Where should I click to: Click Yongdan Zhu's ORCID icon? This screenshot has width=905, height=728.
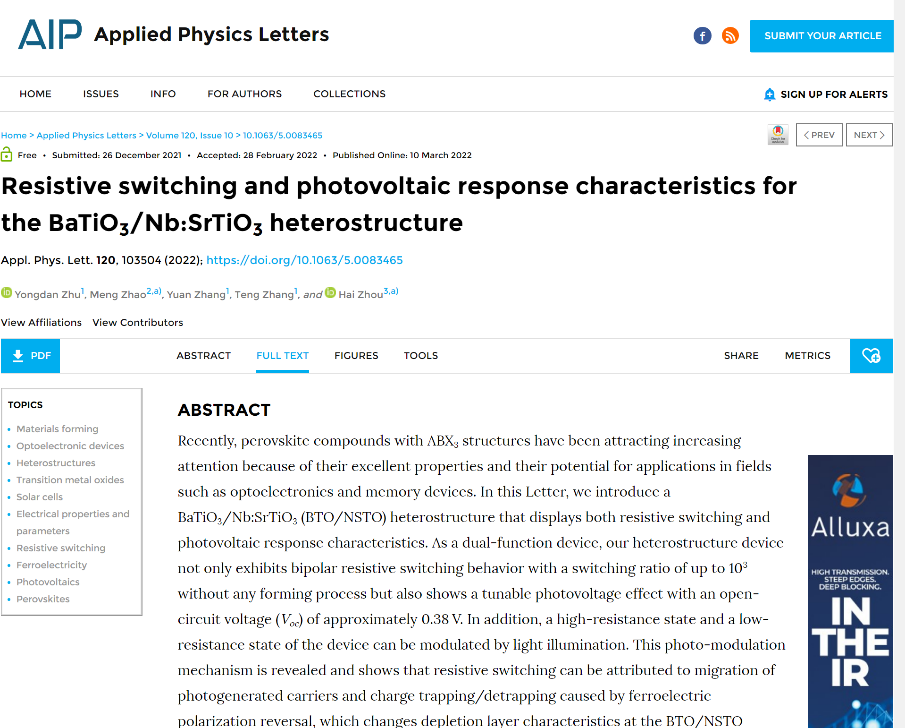(6, 293)
